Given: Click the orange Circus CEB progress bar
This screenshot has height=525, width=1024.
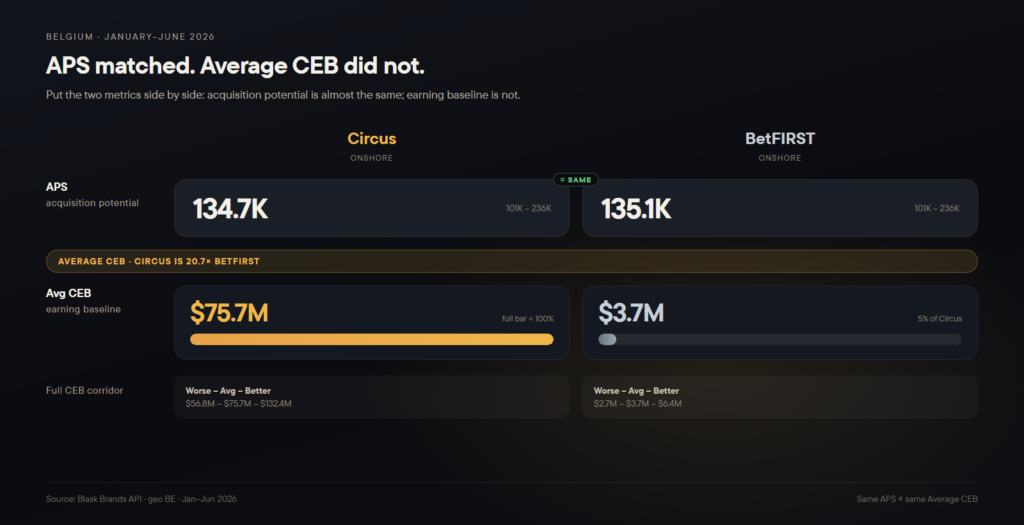Looking at the screenshot, I should point(372,340).
